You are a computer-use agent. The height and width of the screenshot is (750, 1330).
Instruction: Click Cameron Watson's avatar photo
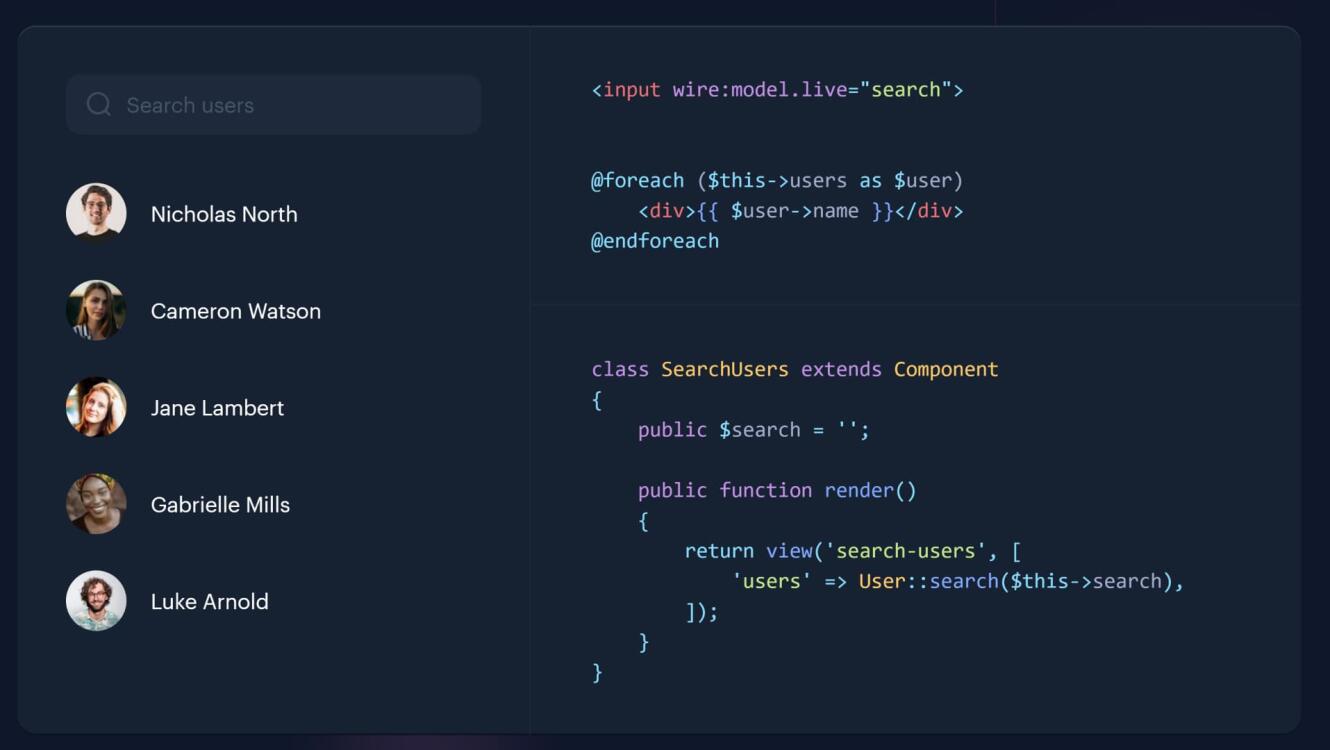click(96, 310)
